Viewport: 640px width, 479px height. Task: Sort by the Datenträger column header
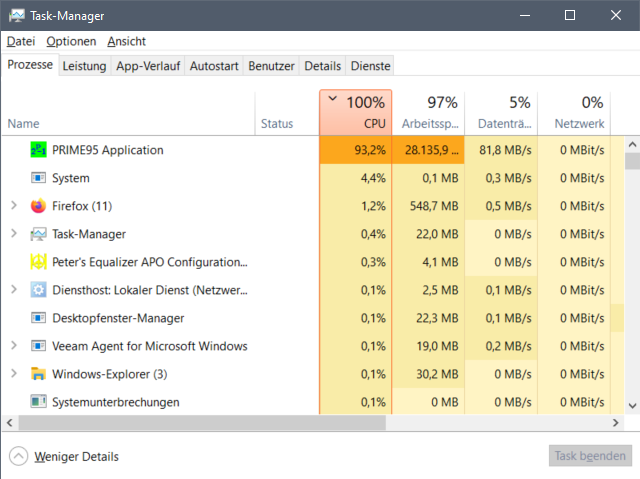pyautogui.click(x=501, y=113)
